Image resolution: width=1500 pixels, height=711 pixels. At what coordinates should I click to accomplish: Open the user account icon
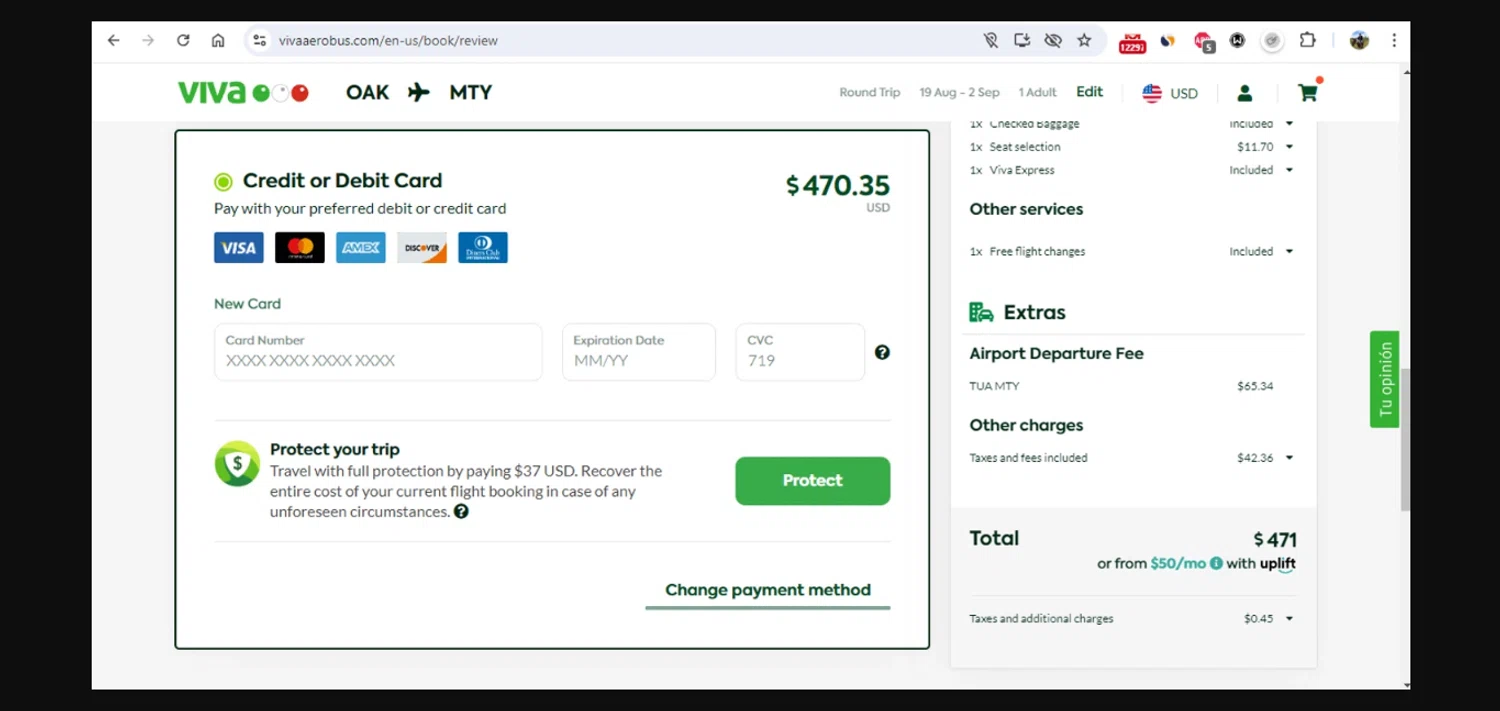coord(1245,93)
